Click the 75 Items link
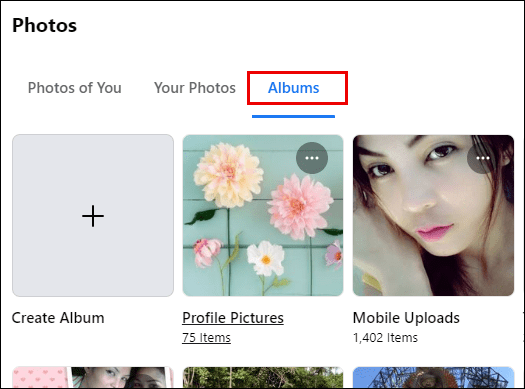 206,337
